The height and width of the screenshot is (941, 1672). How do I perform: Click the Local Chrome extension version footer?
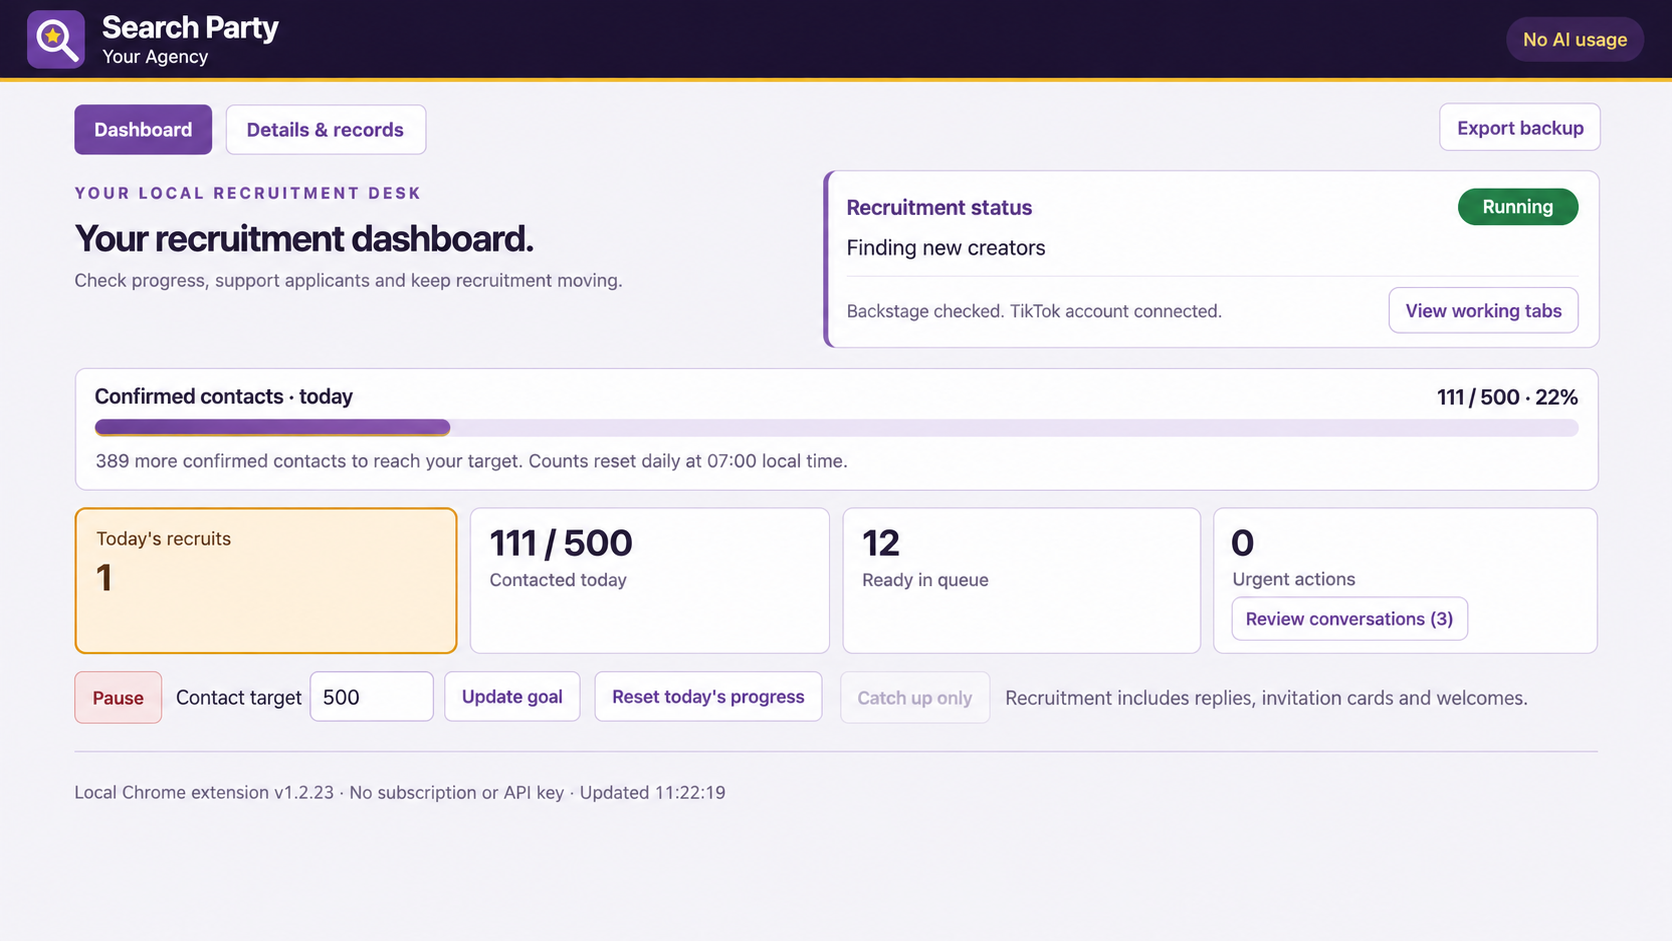(x=400, y=792)
